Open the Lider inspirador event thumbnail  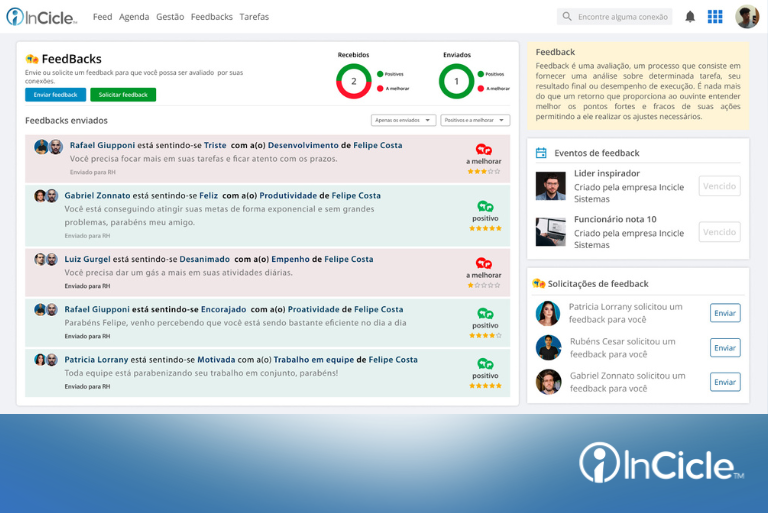click(x=551, y=186)
